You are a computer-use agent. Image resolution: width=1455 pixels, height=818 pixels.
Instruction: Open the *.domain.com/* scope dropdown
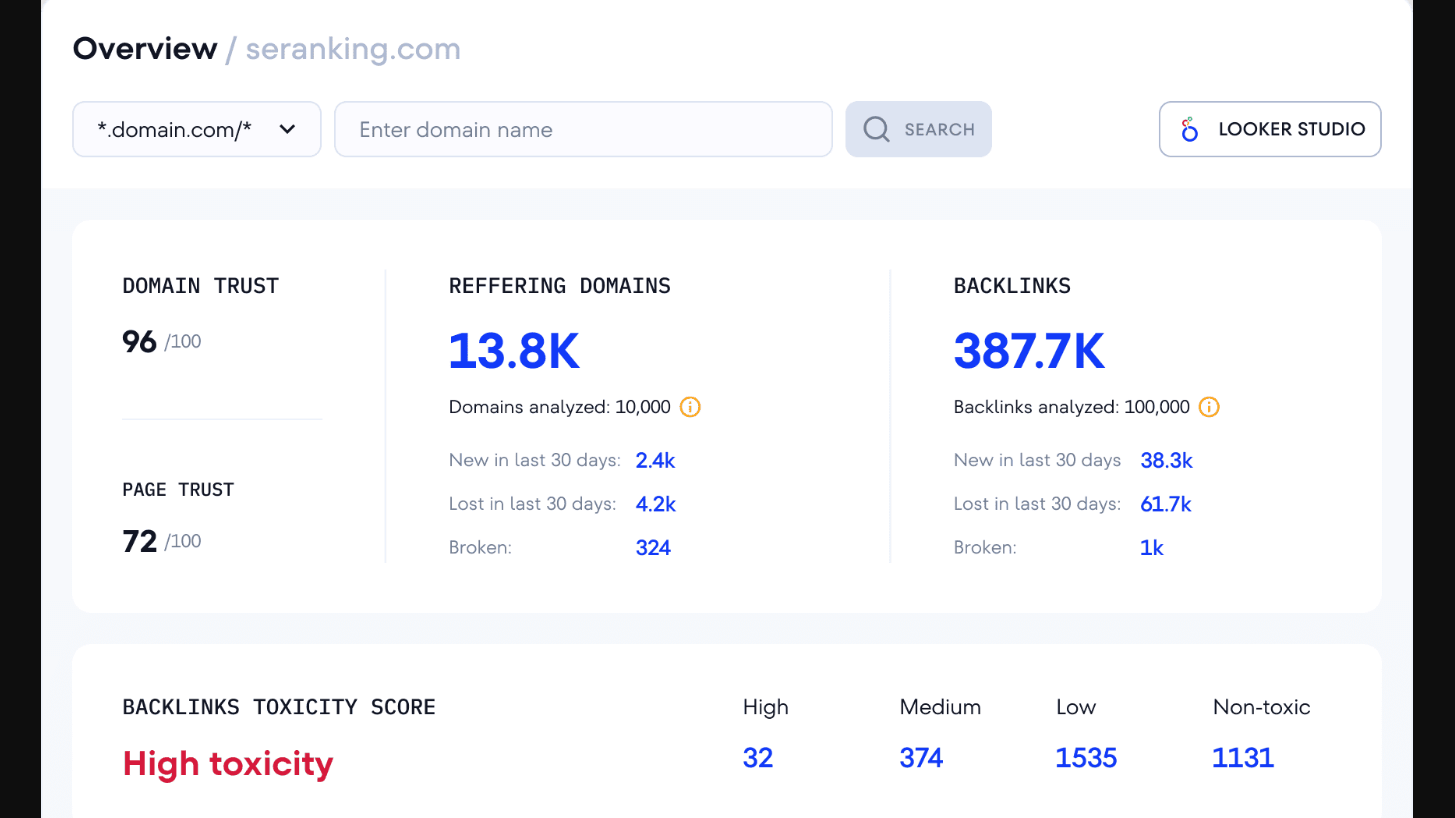click(x=196, y=129)
